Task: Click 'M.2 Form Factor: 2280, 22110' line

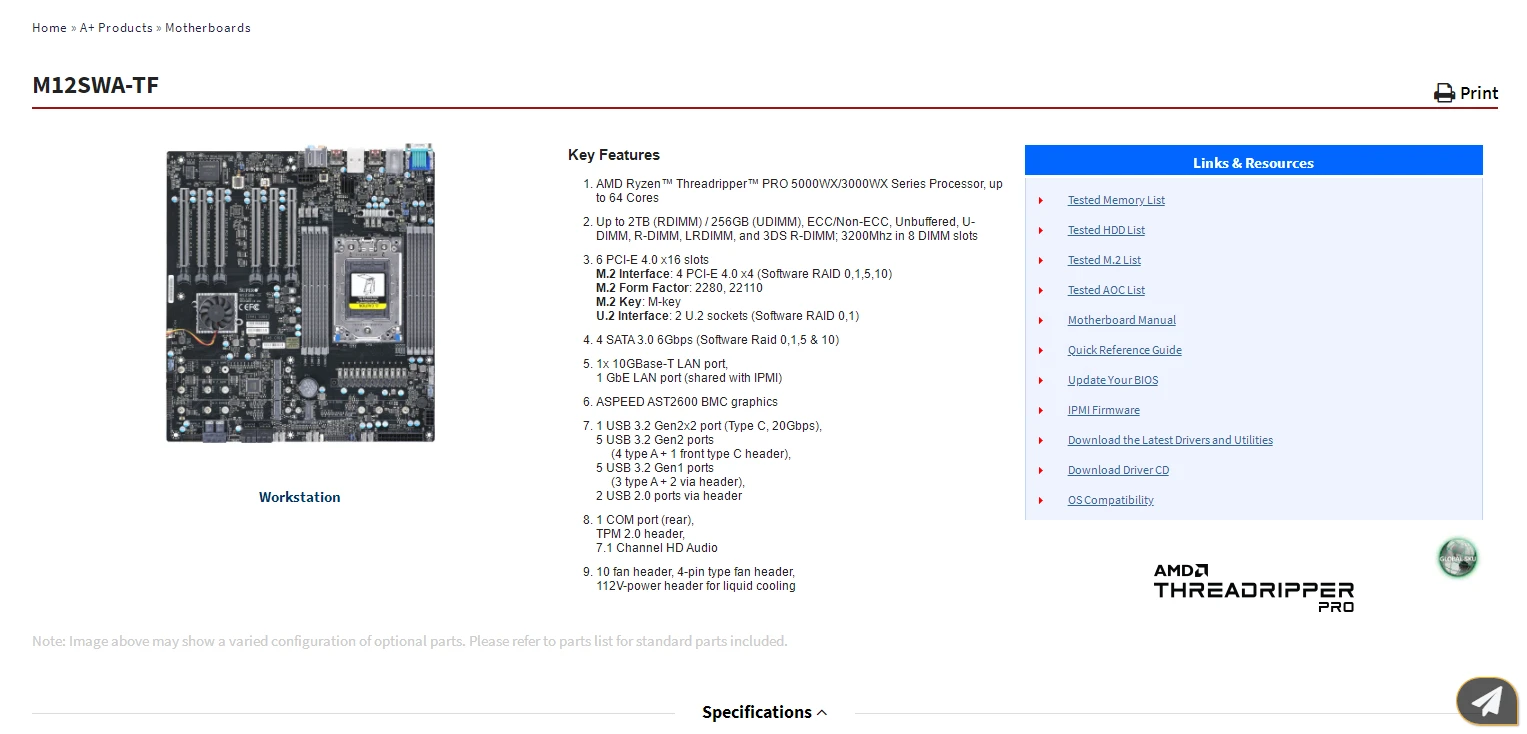Action: coord(679,288)
